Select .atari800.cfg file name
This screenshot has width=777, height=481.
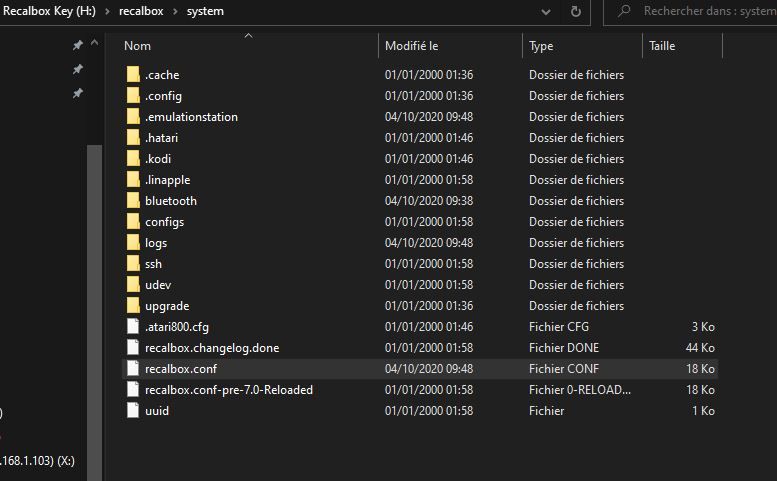[177, 327]
